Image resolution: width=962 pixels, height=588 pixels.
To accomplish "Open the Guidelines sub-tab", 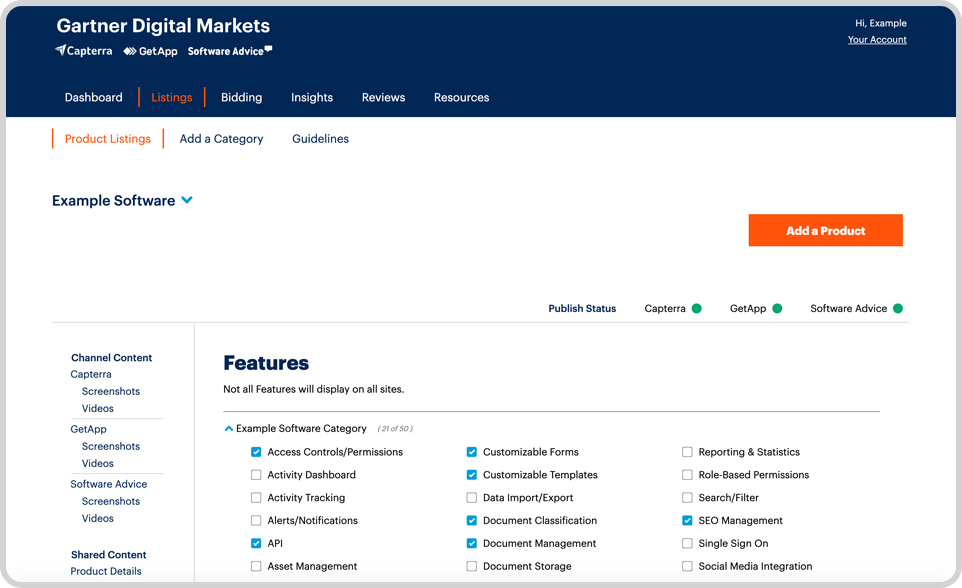I will pos(320,139).
